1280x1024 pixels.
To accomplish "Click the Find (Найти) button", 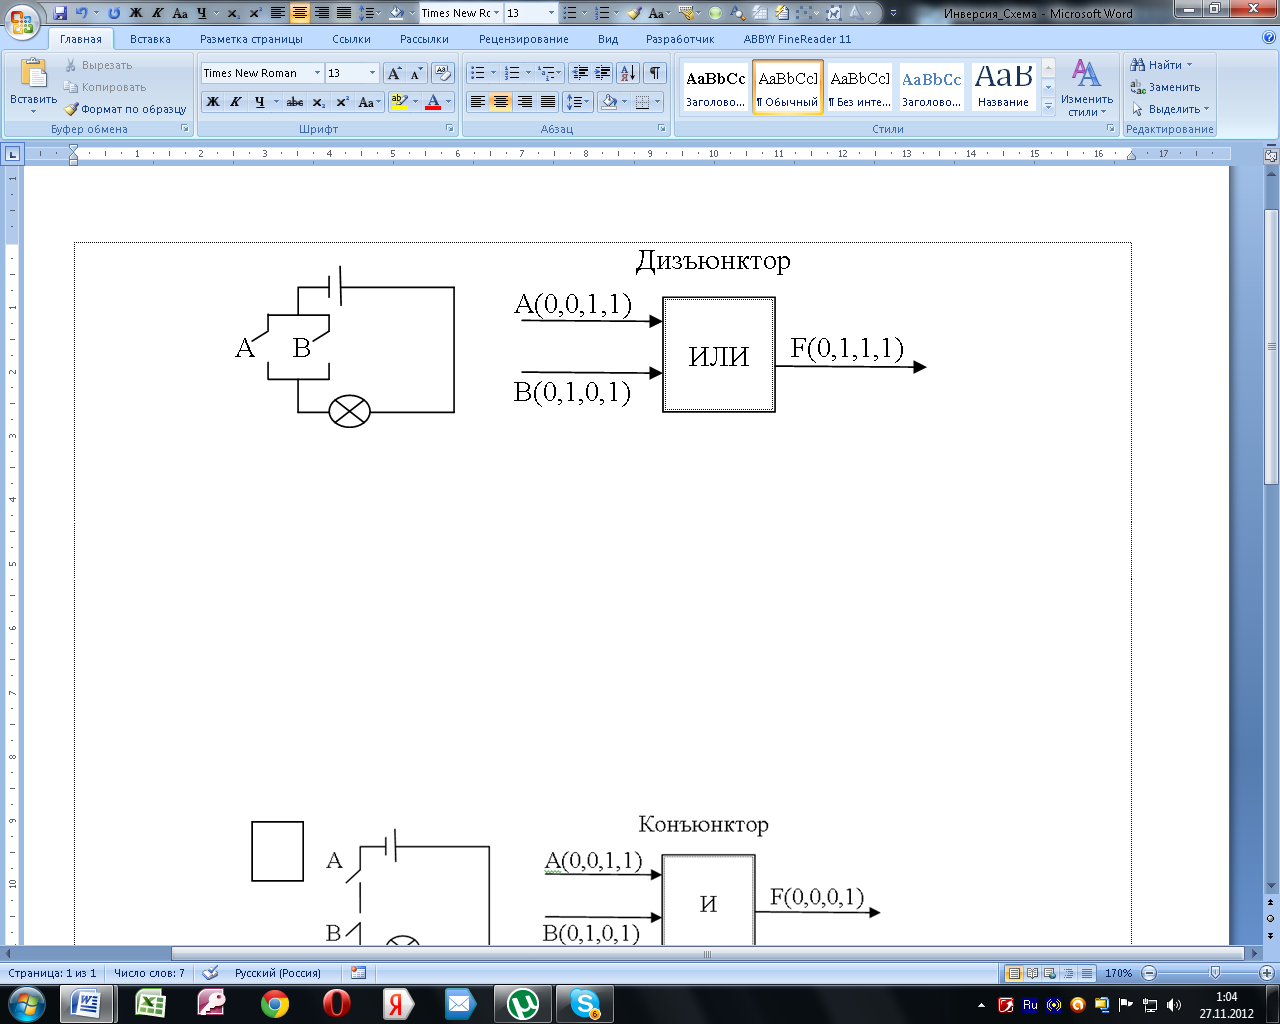I will pos(1162,65).
